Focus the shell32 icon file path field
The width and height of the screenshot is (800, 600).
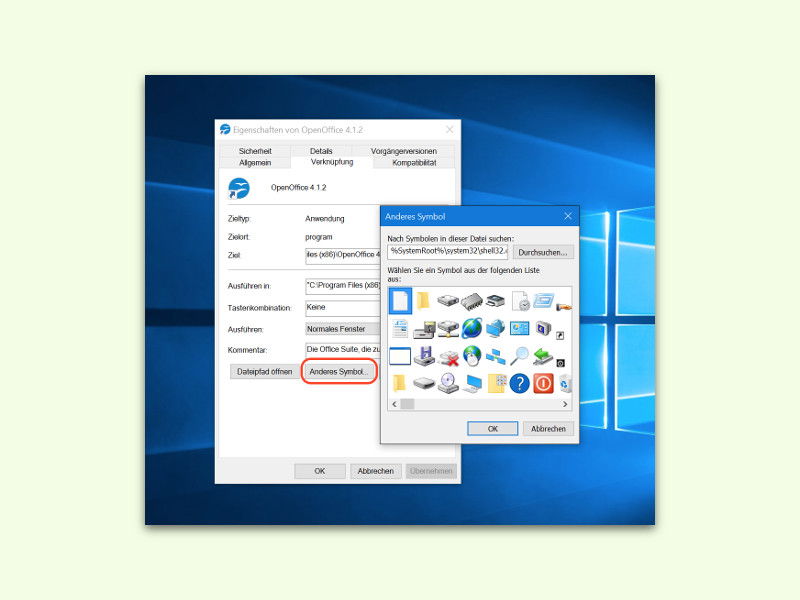tap(447, 252)
